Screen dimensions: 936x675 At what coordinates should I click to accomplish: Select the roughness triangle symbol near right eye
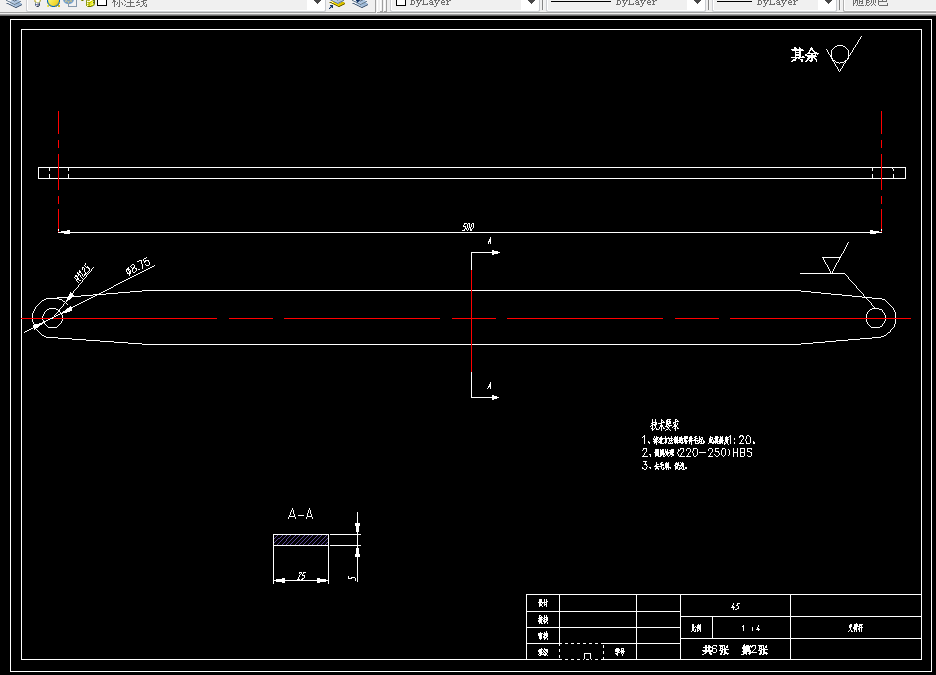834,260
